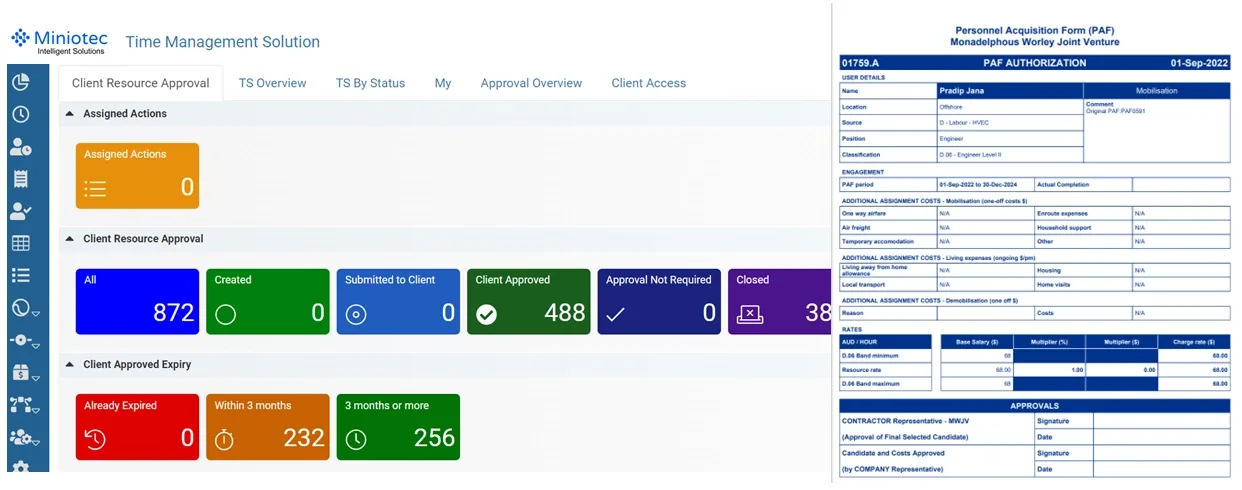
Task: Click the PAF AUTHORIZATION header in the form
Action: [1035, 63]
